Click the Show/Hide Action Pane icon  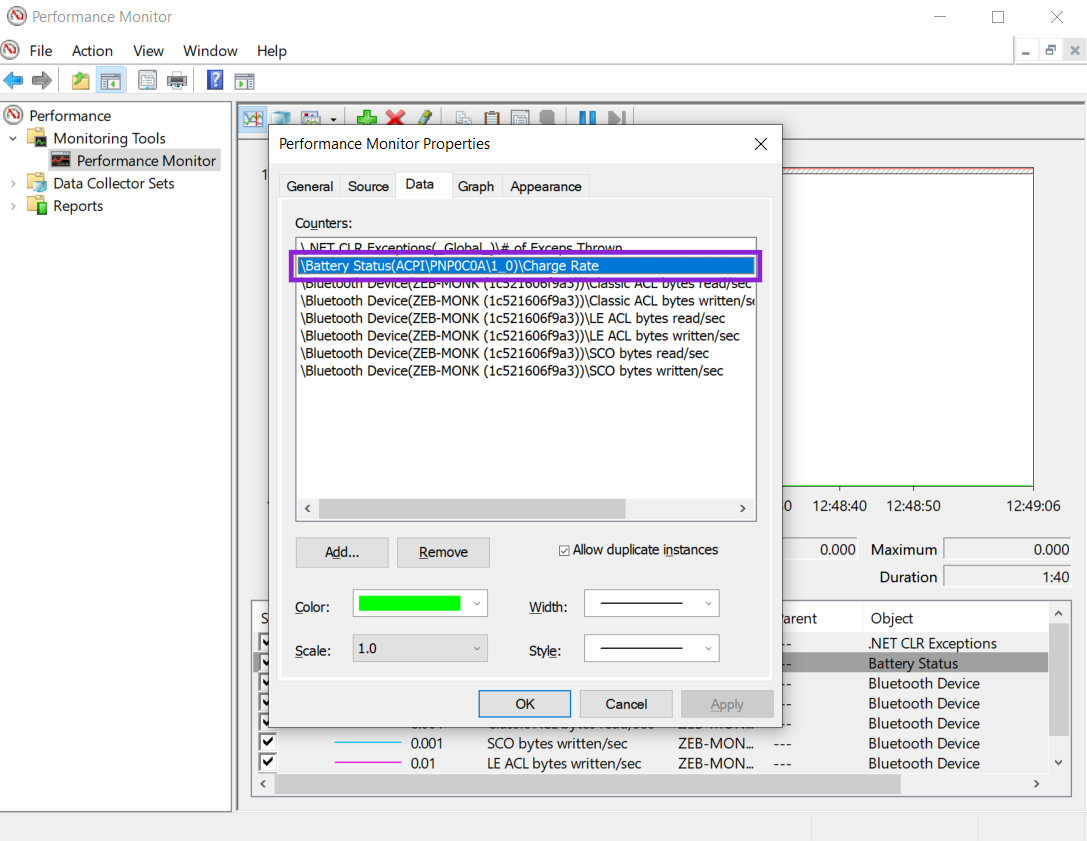tap(244, 81)
